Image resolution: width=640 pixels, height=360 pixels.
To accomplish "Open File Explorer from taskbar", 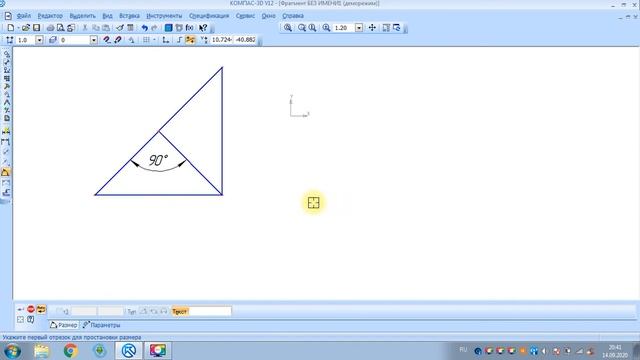I will coord(41,351).
